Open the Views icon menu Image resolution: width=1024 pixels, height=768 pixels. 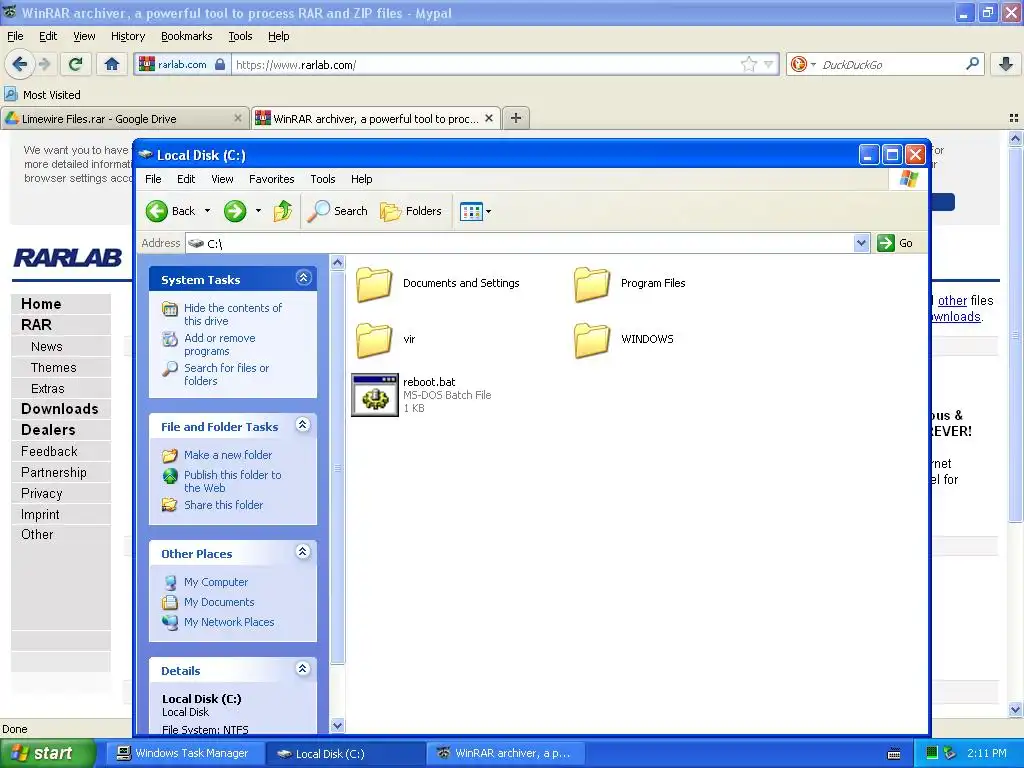click(471, 211)
